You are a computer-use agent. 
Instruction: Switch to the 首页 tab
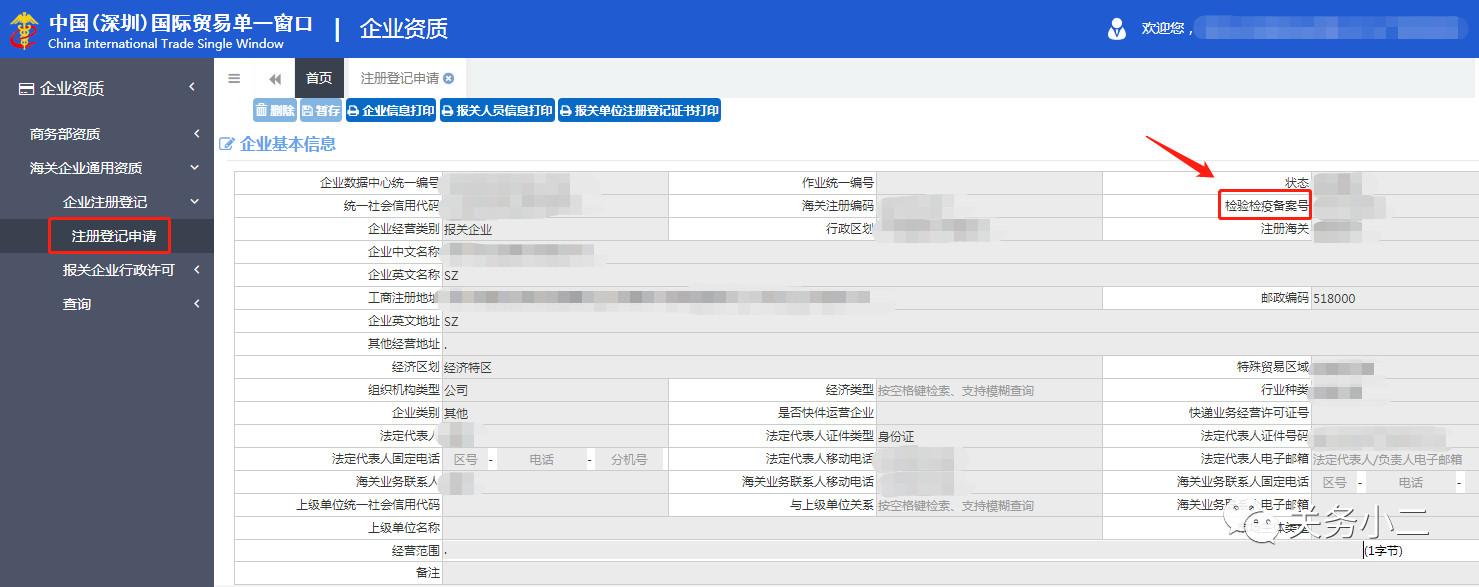319,78
